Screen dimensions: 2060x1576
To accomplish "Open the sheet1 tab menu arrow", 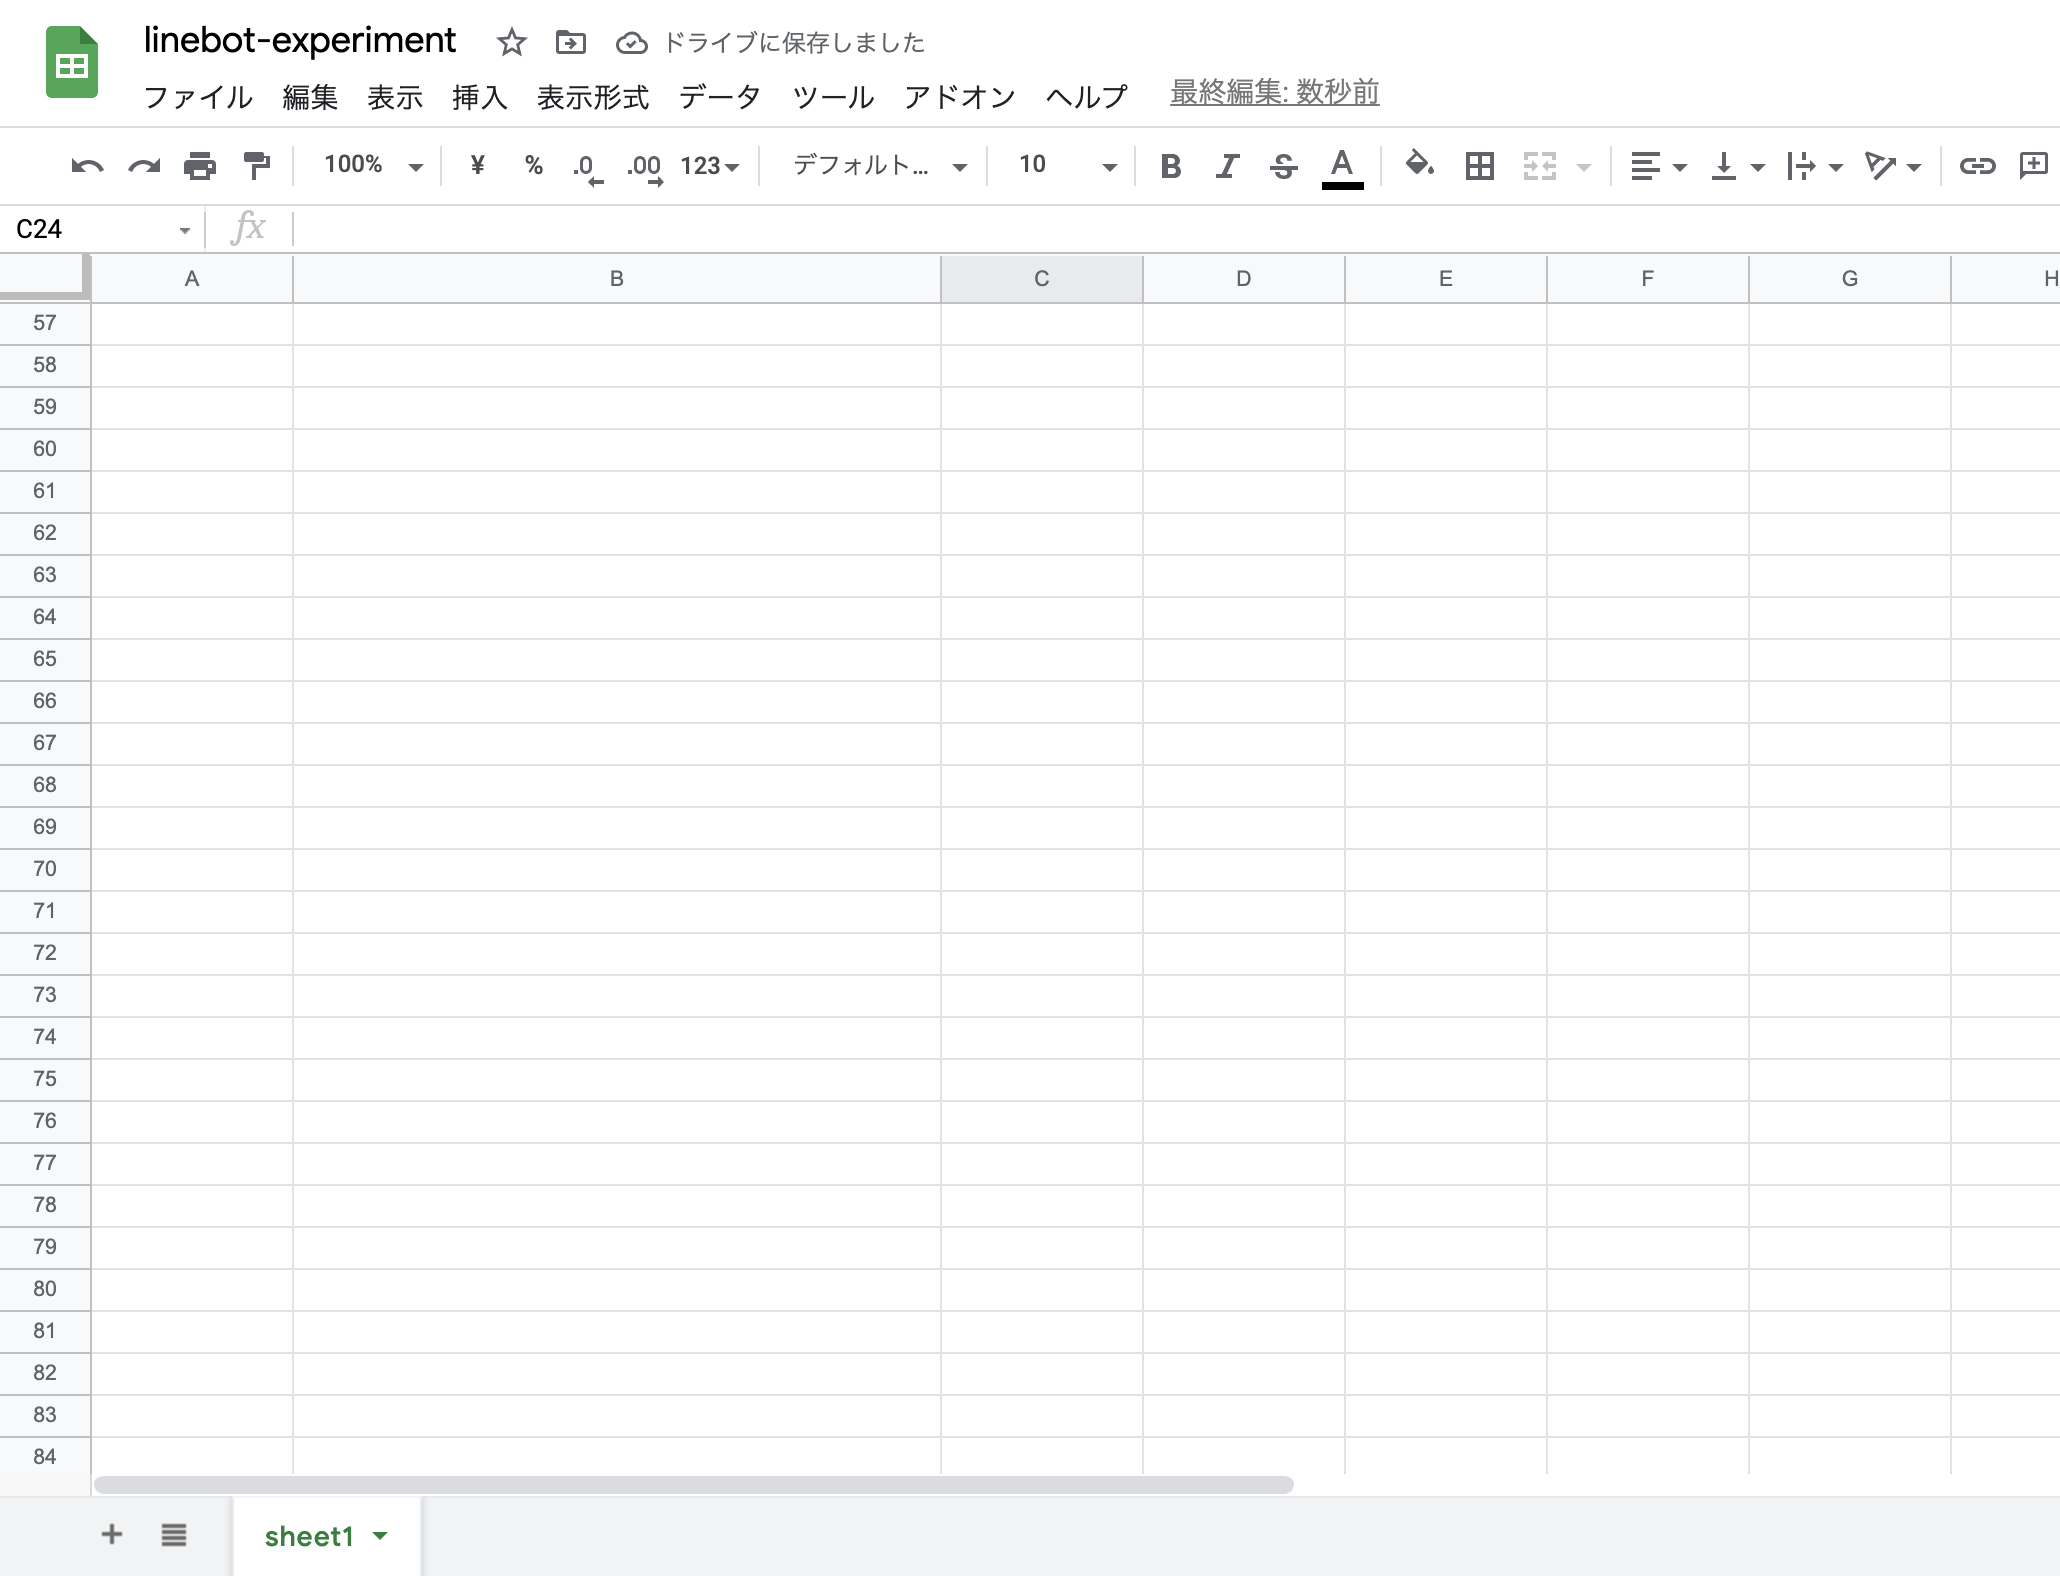I will point(380,1536).
